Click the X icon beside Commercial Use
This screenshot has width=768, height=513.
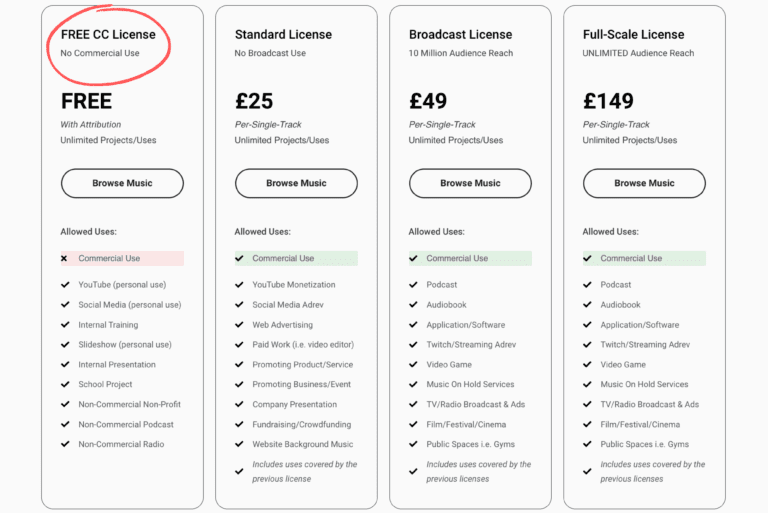[x=64, y=258]
